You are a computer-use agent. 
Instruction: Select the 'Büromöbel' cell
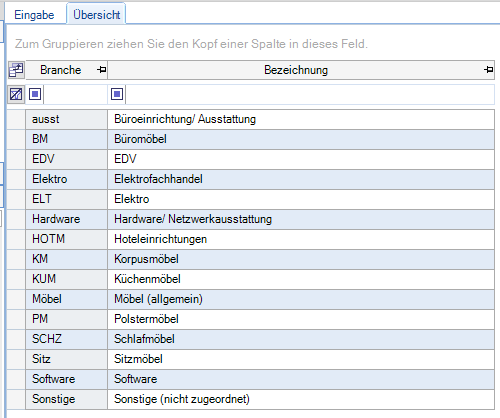301,139
